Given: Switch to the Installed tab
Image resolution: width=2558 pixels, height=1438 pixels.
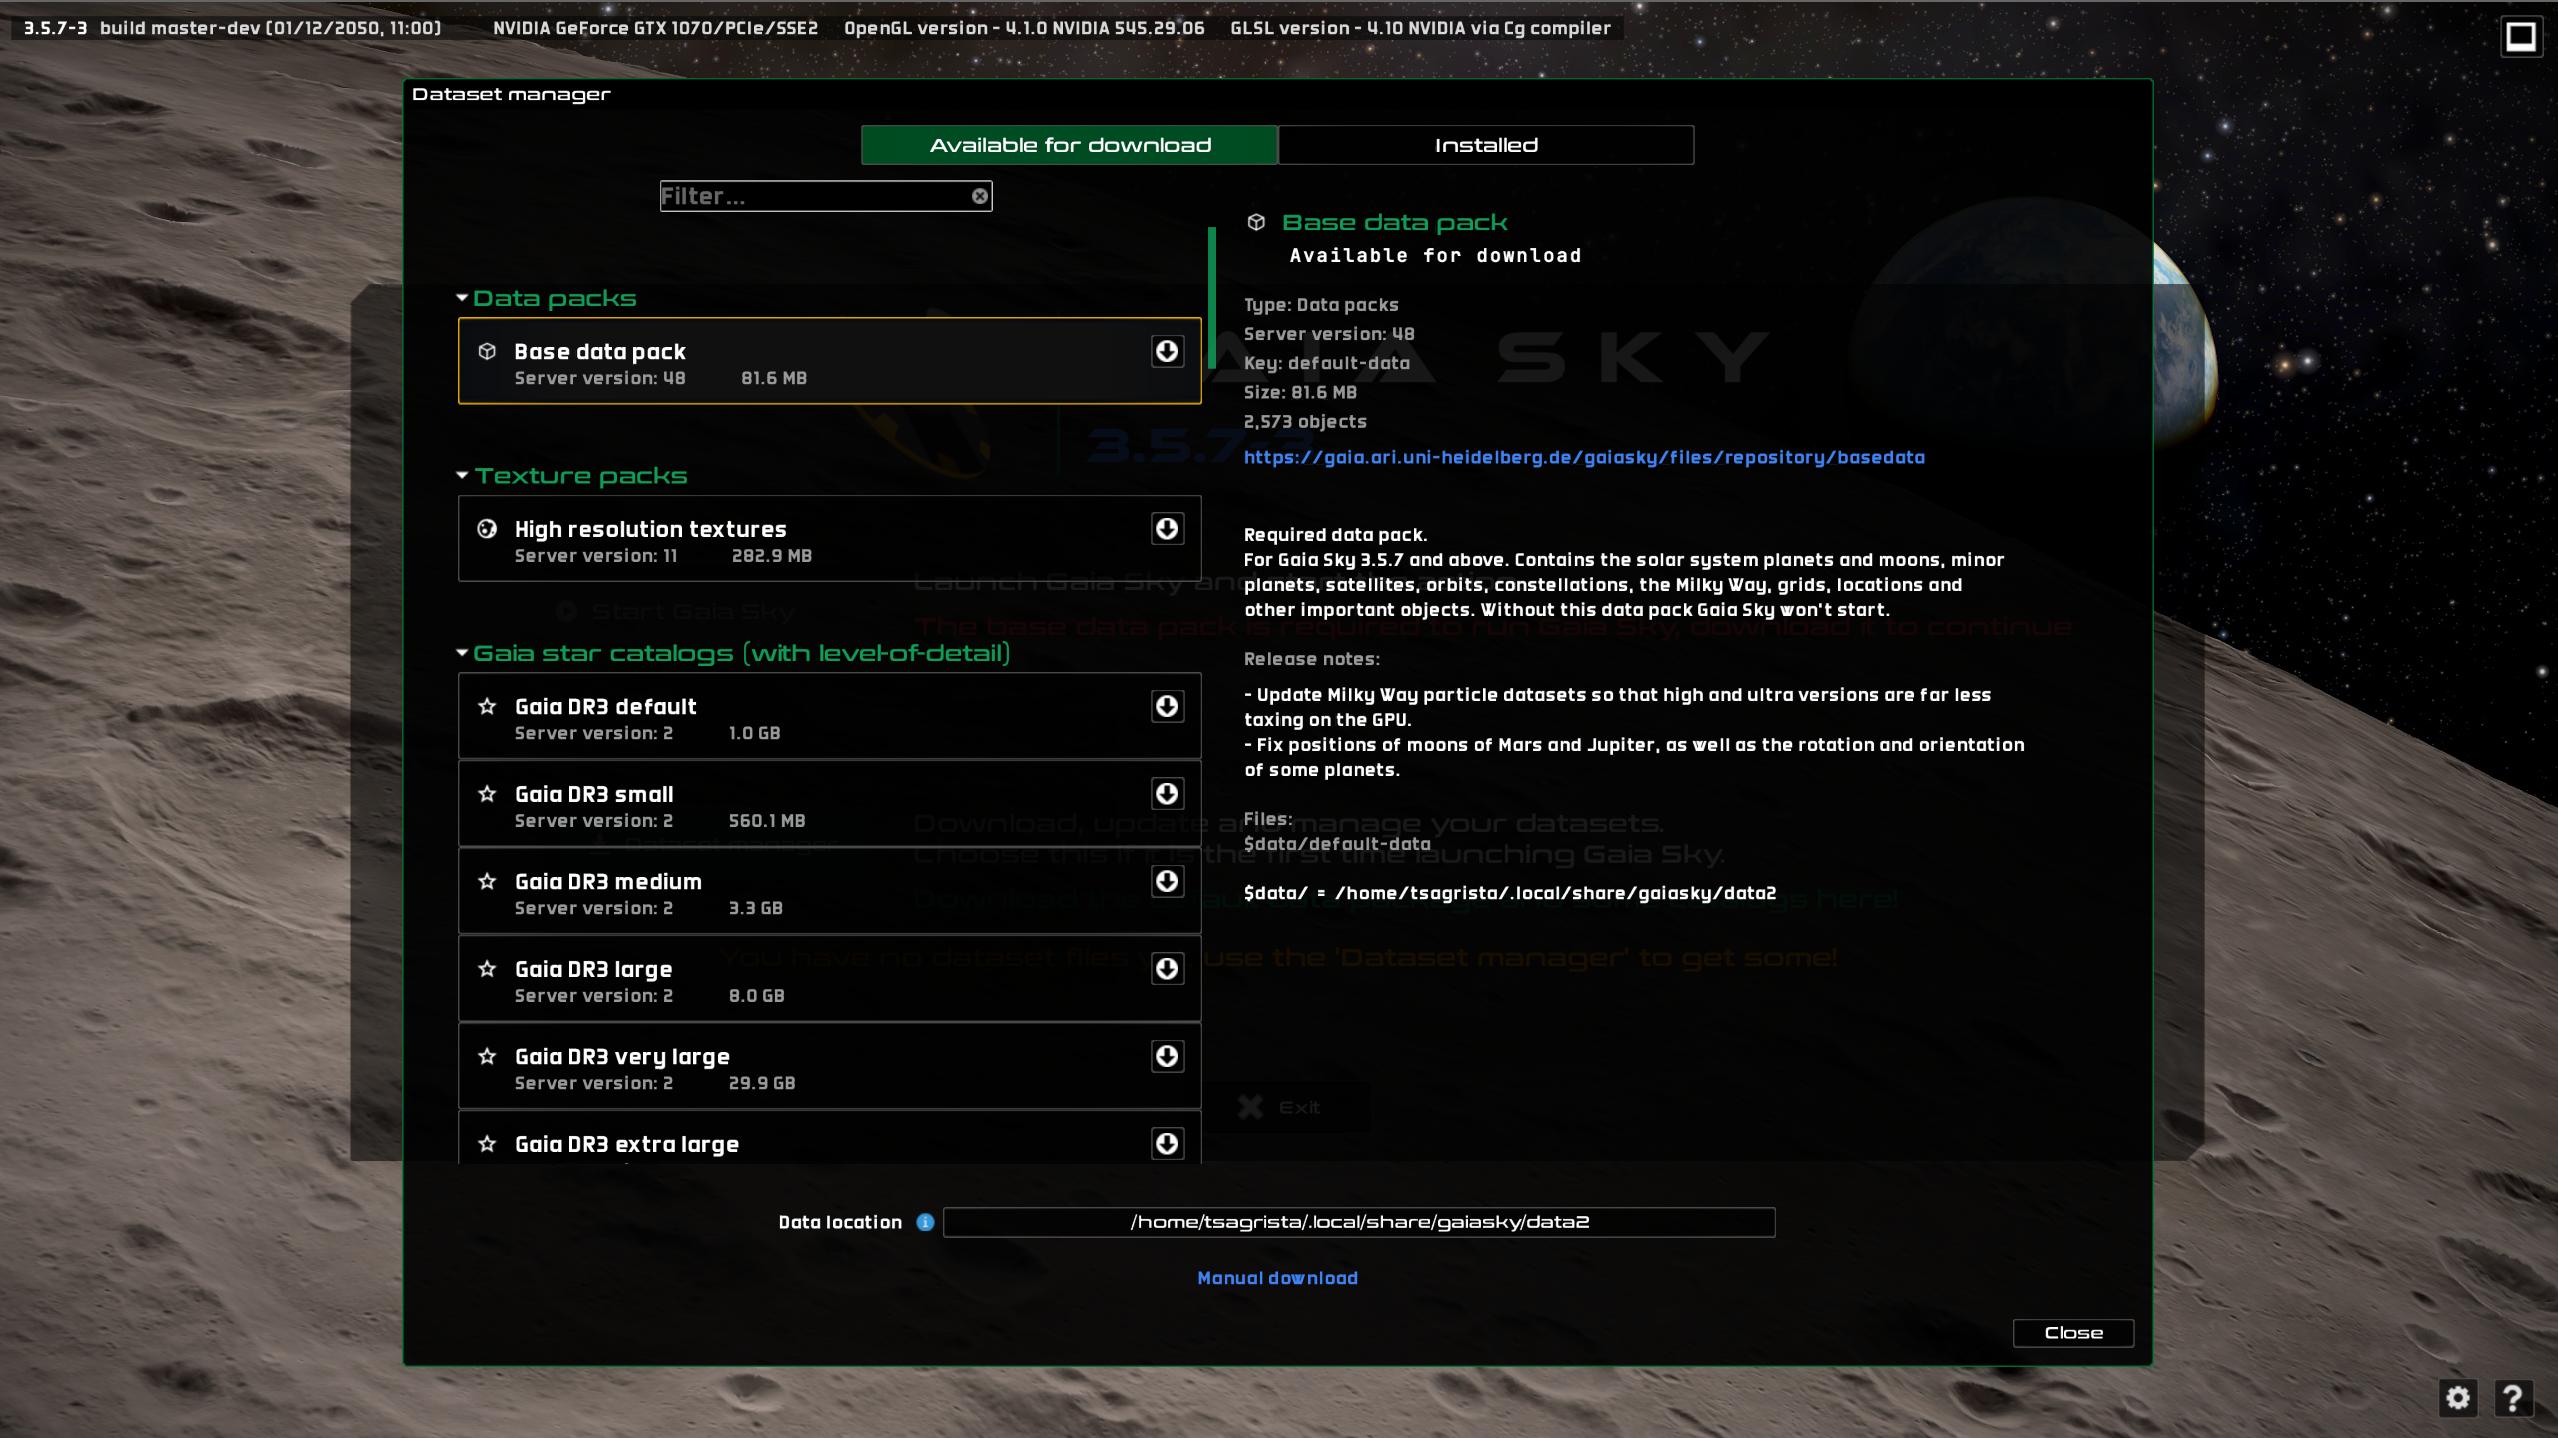Looking at the screenshot, I should [x=1485, y=144].
